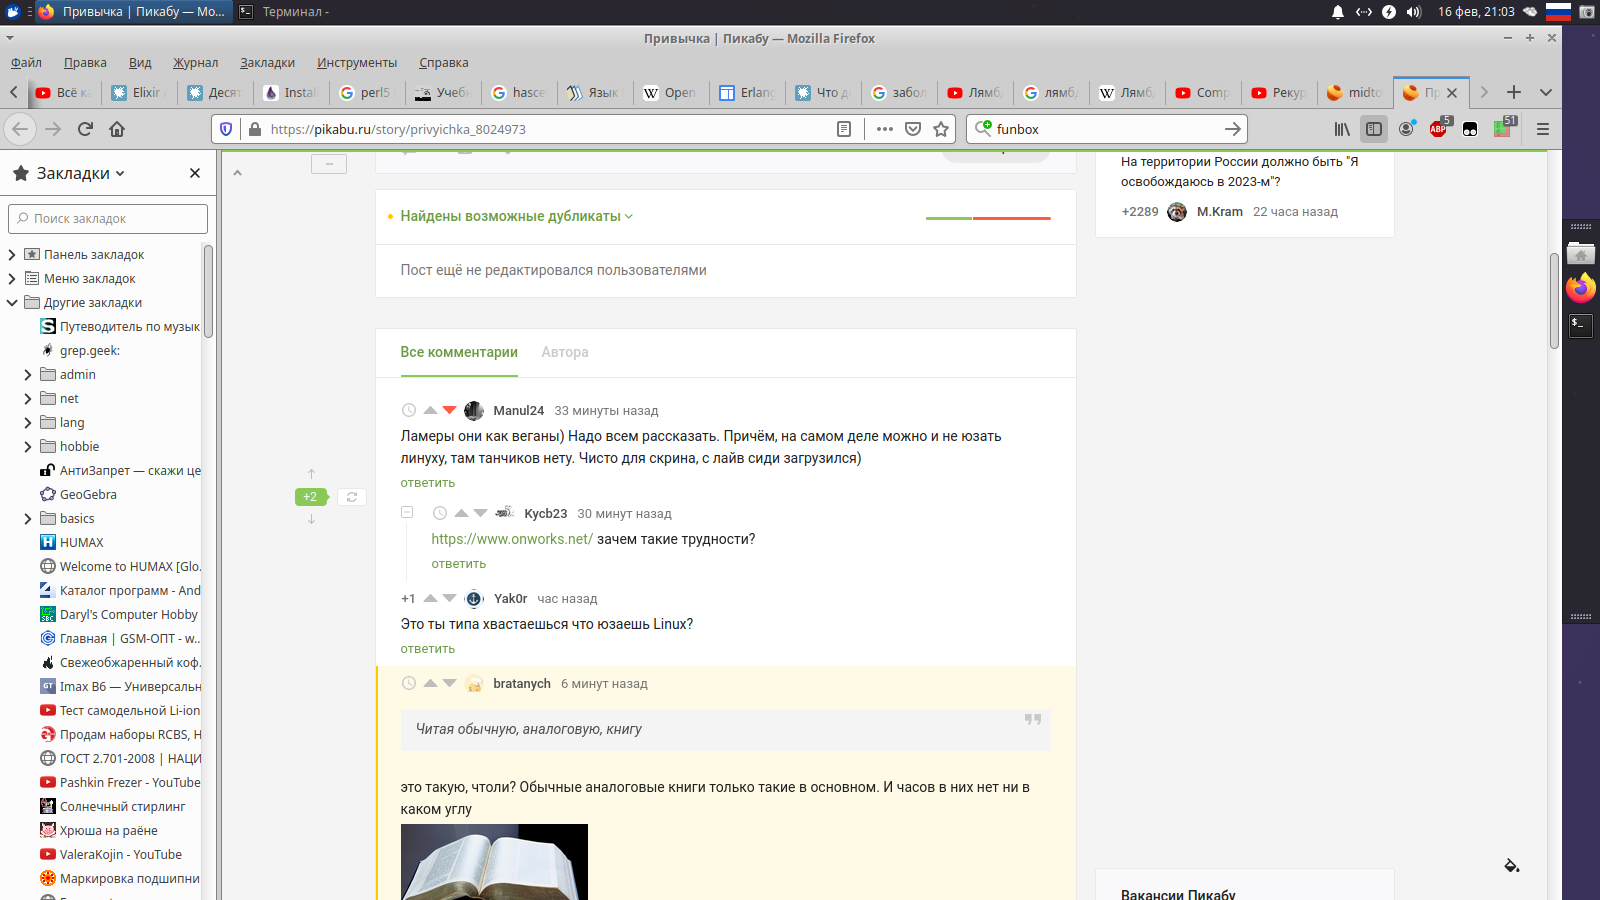Collapse Kycb23 reply thread
Viewport: 1600px width, 900px height.
coord(407,512)
